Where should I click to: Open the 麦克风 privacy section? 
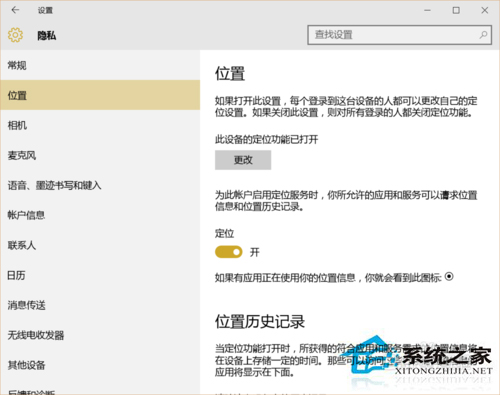pyautogui.click(x=100, y=155)
